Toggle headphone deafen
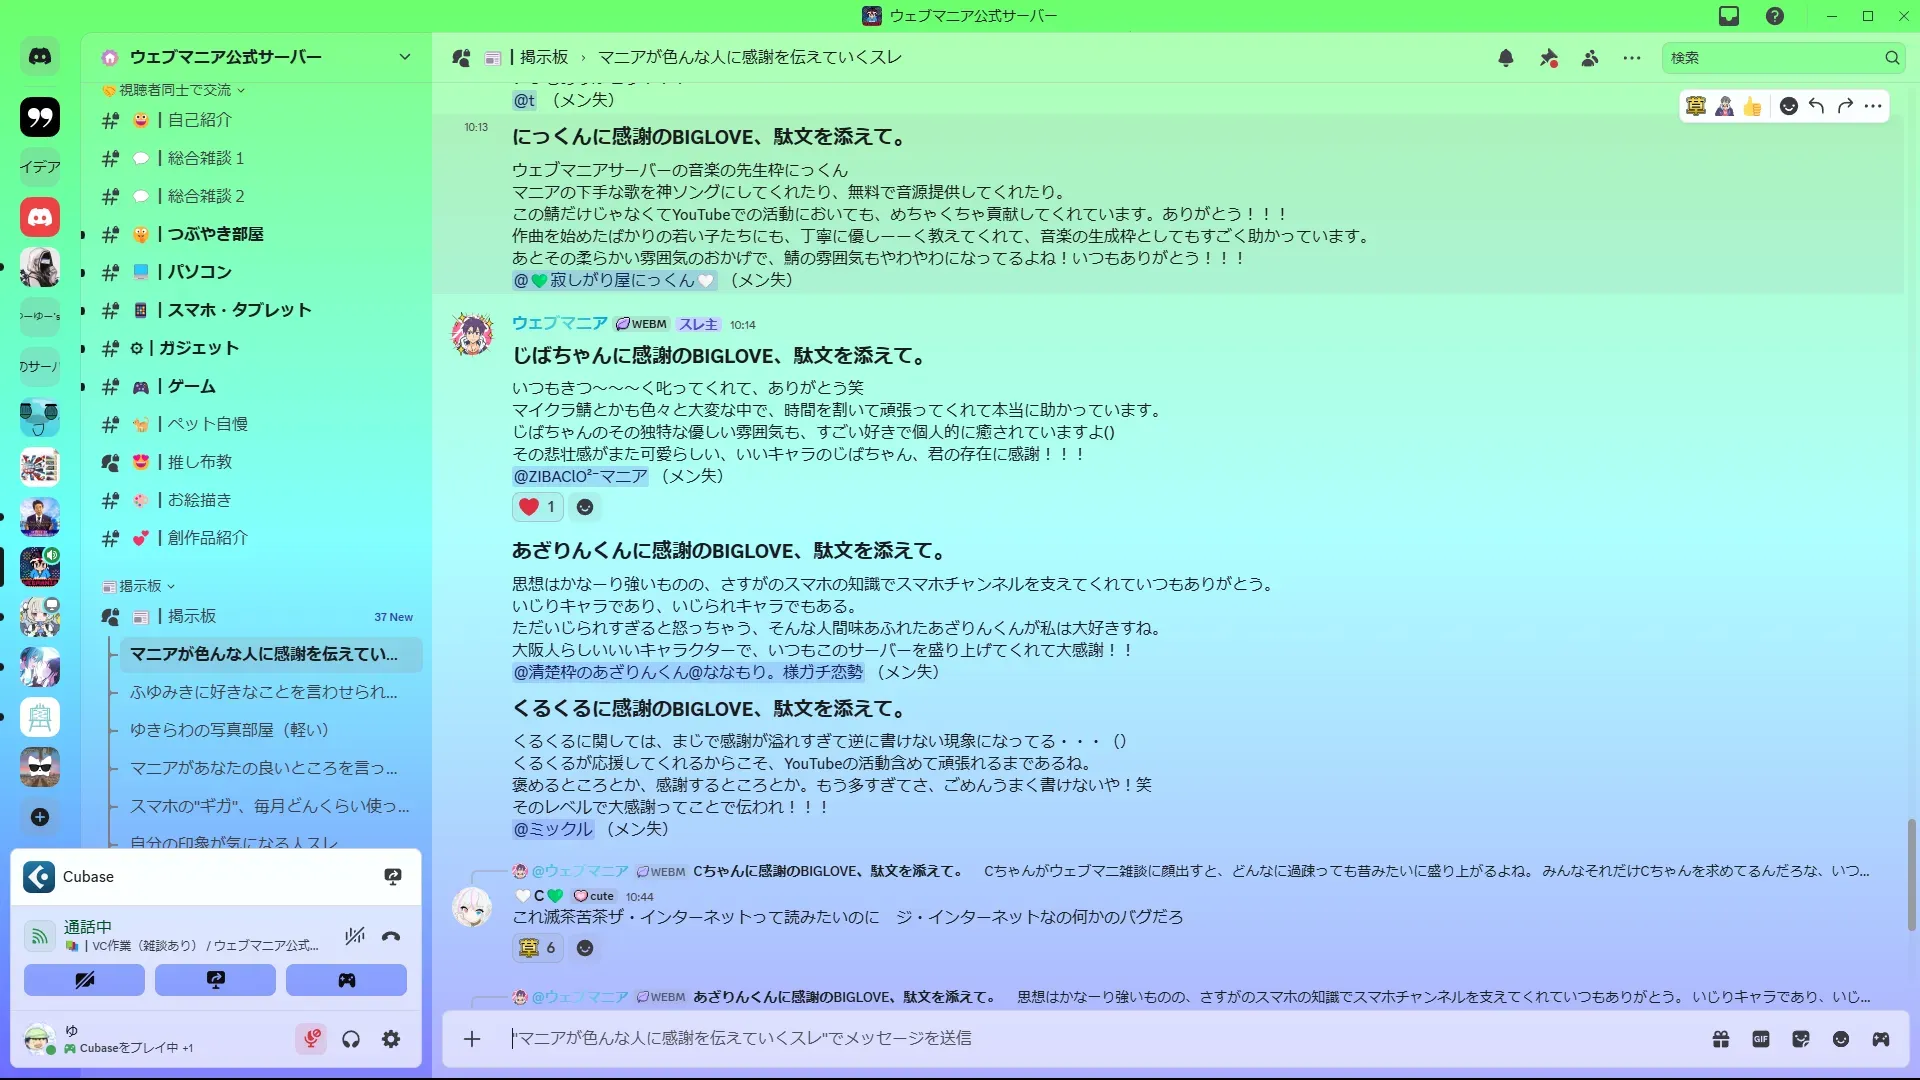This screenshot has height=1080, width=1920. (x=351, y=1039)
